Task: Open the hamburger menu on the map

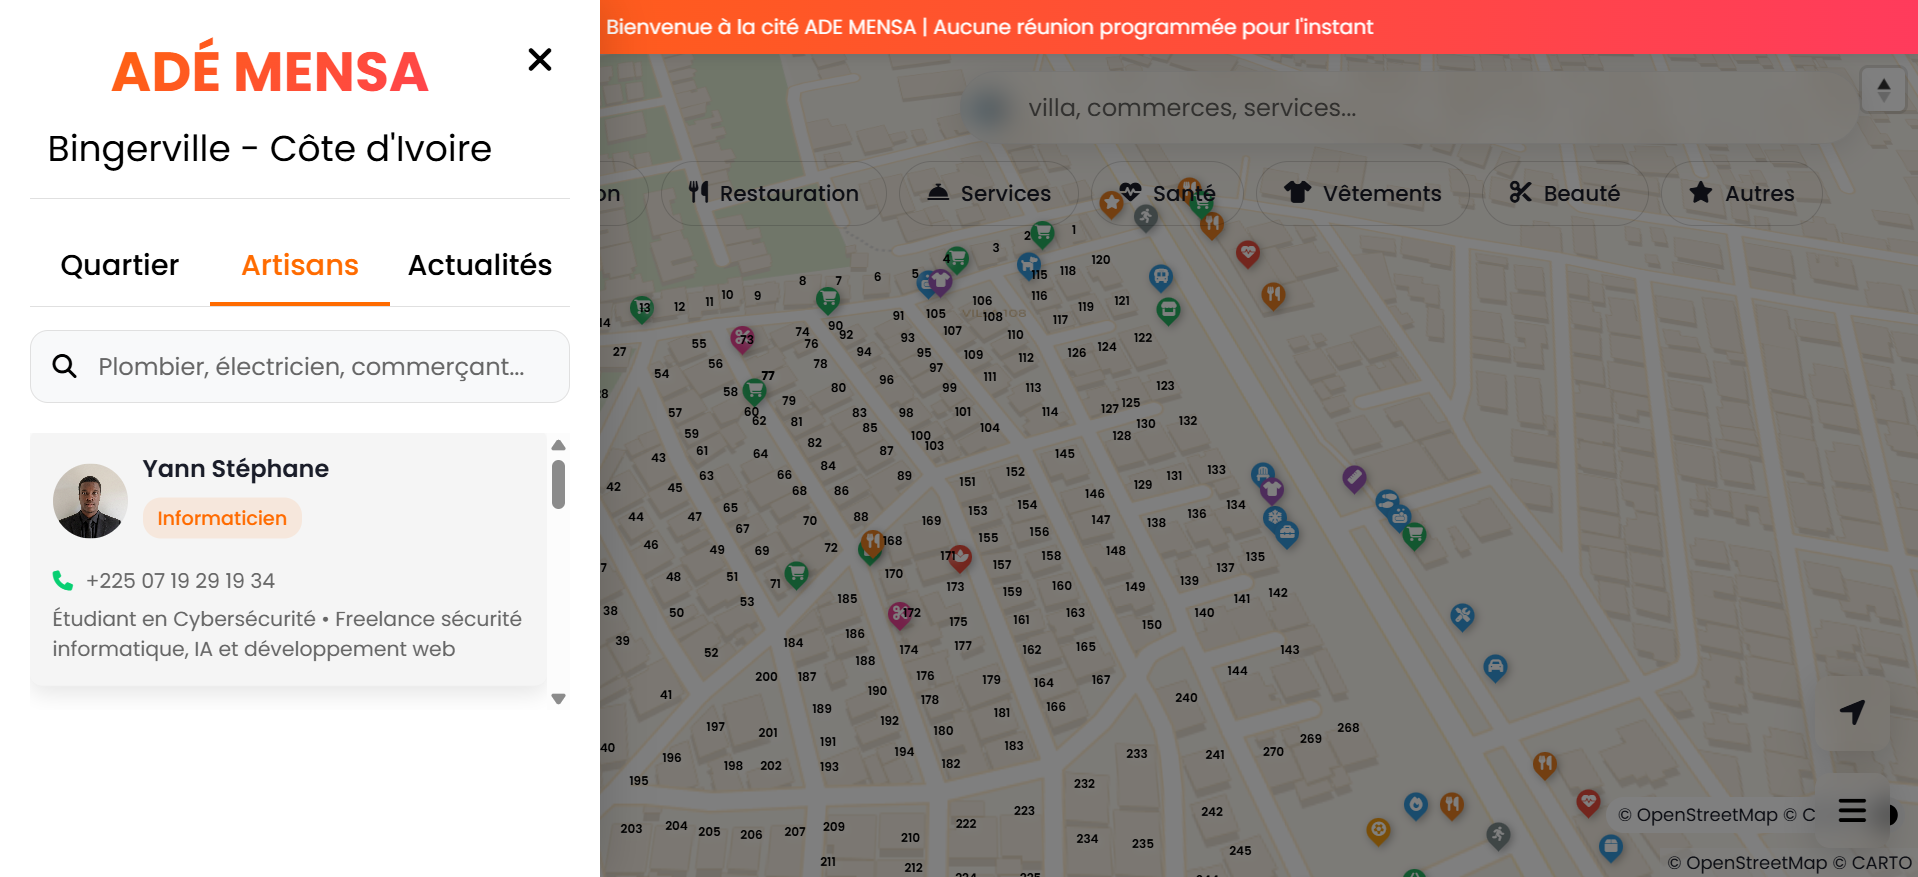Action: pos(1852,810)
